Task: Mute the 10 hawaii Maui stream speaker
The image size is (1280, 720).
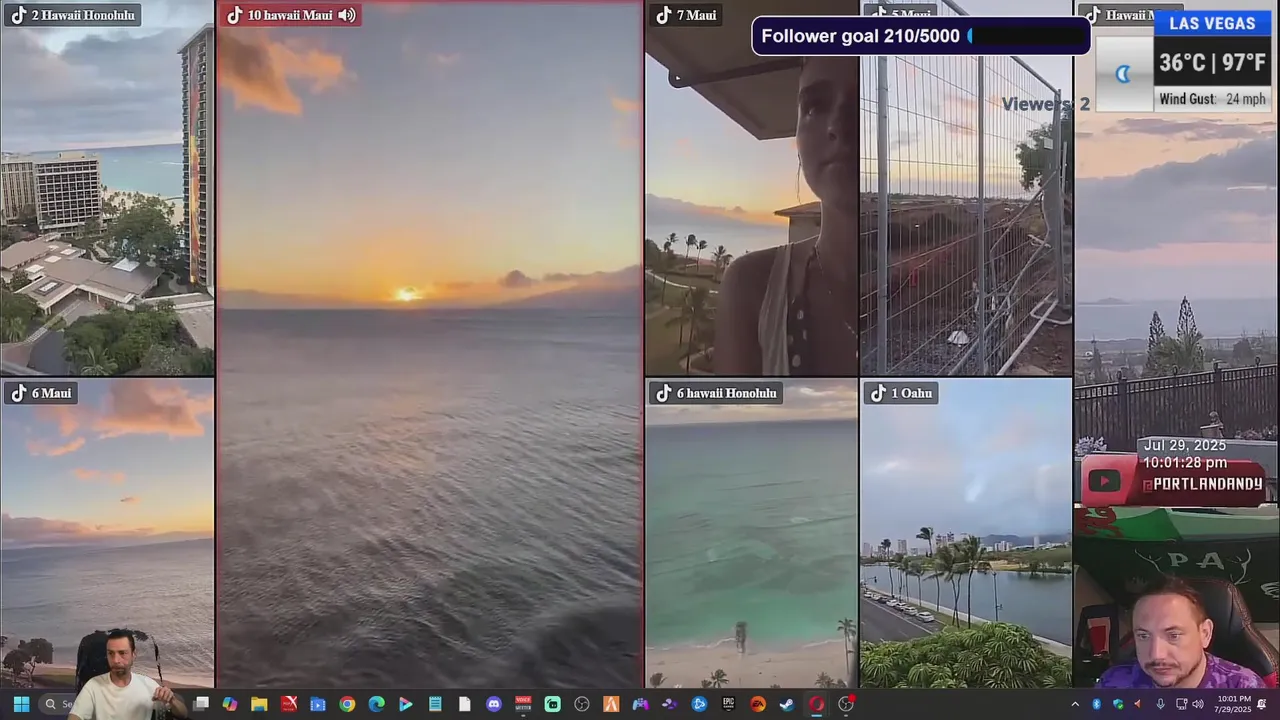Action: coord(346,15)
